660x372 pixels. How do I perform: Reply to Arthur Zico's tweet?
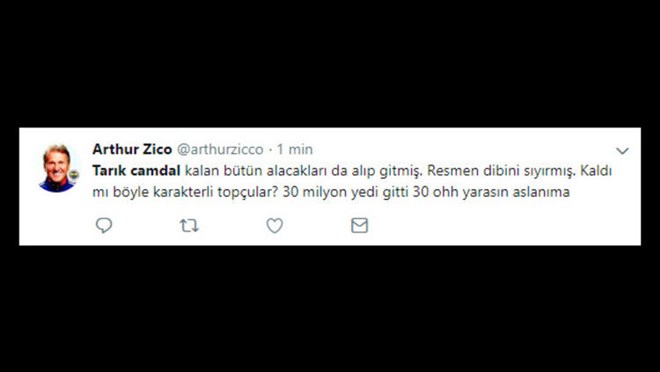[104, 226]
